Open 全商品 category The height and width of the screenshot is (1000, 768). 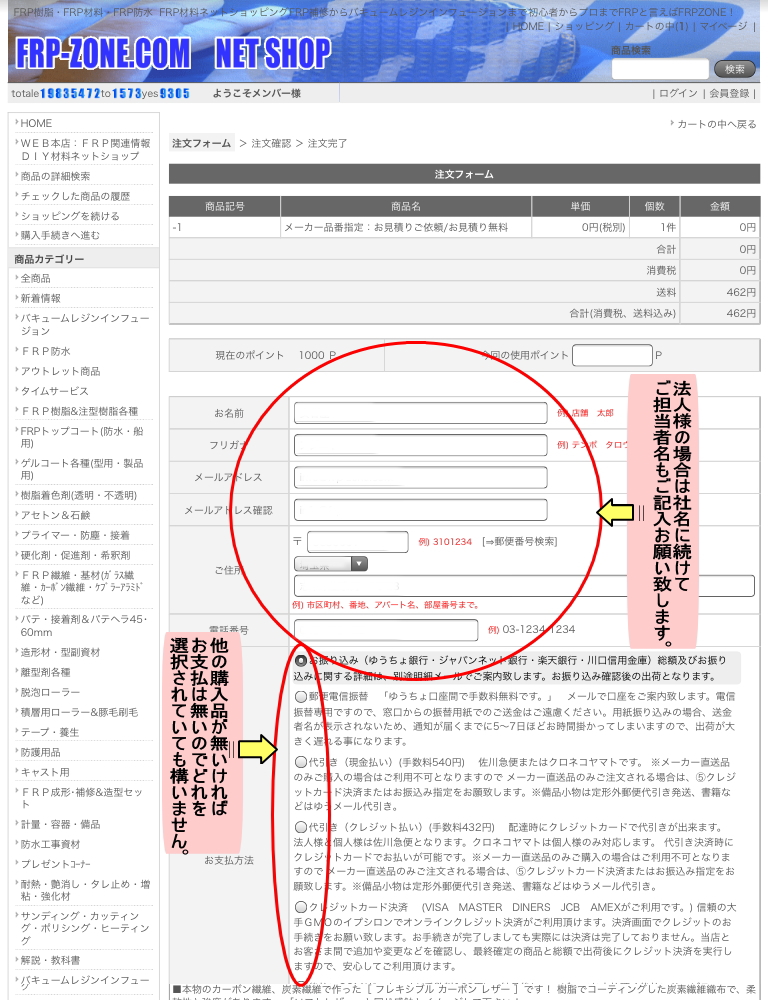pyautogui.click(x=35, y=279)
